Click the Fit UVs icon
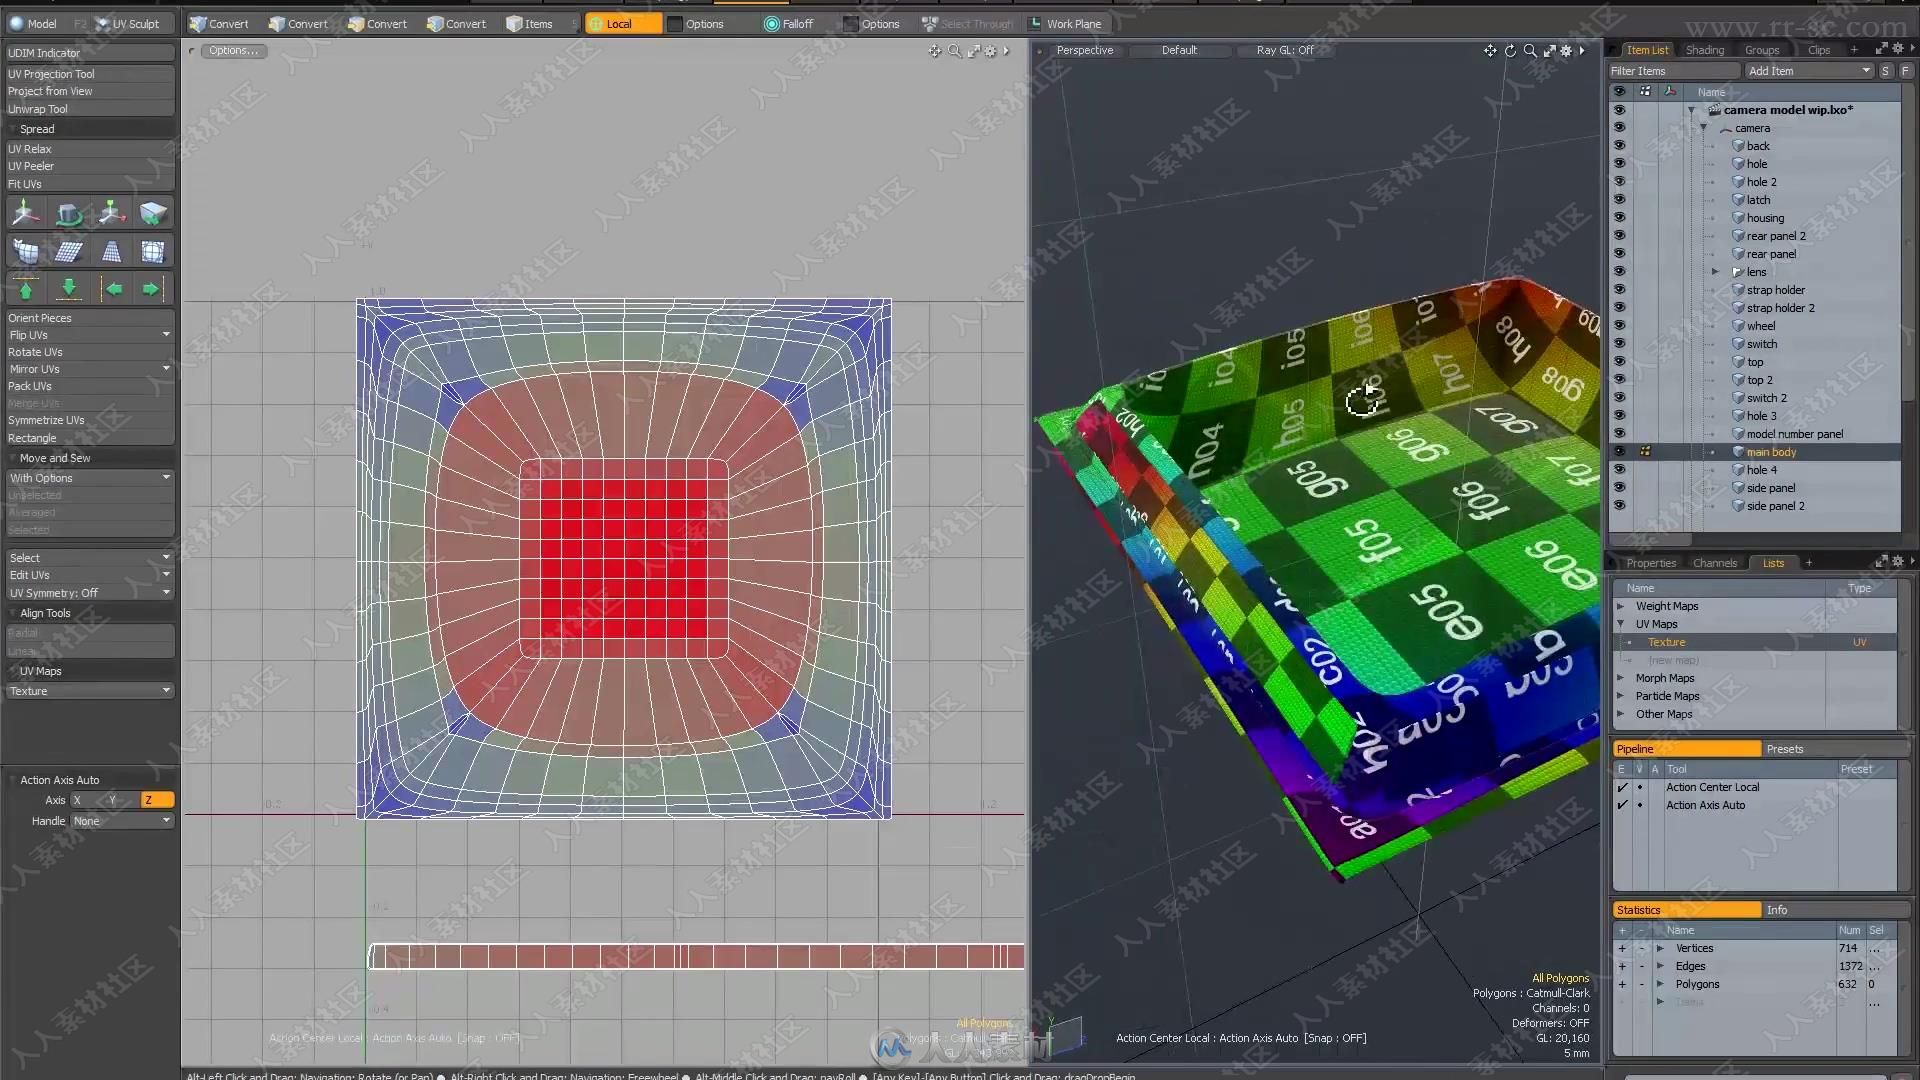Viewport: 1920px width, 1080px height. pyautogui.click(x=28, y=183)
